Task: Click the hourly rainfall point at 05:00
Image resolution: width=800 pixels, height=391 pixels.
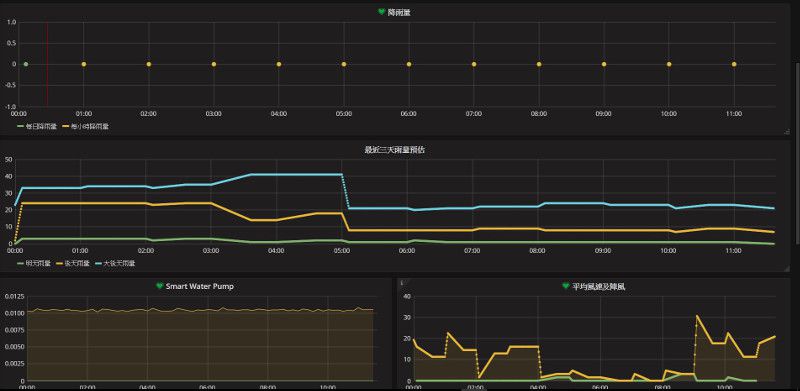Action: pos(344,64)
